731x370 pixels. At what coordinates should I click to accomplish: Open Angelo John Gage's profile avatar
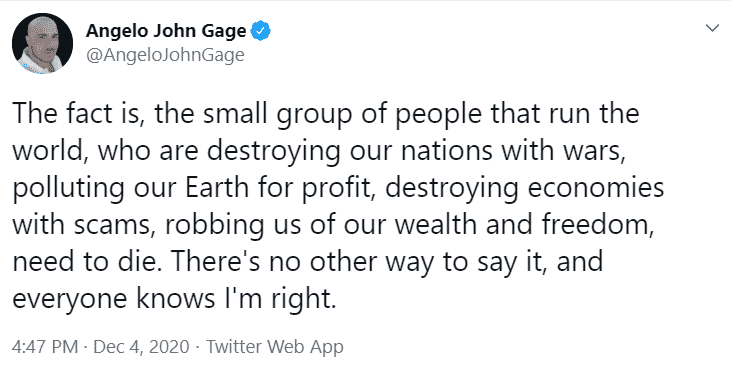coord(42,43)
